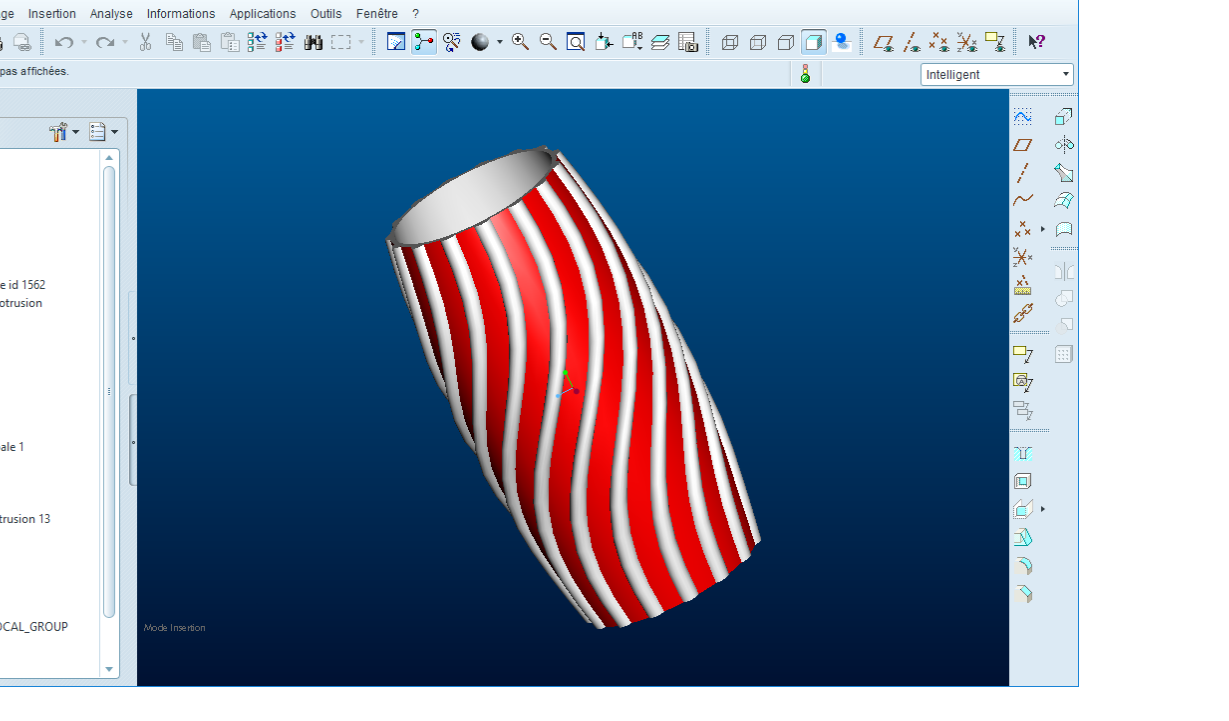This screenshot has width=1229, height=721.
Task: Toggle datum planes visibility
Action: click(883, 42)
